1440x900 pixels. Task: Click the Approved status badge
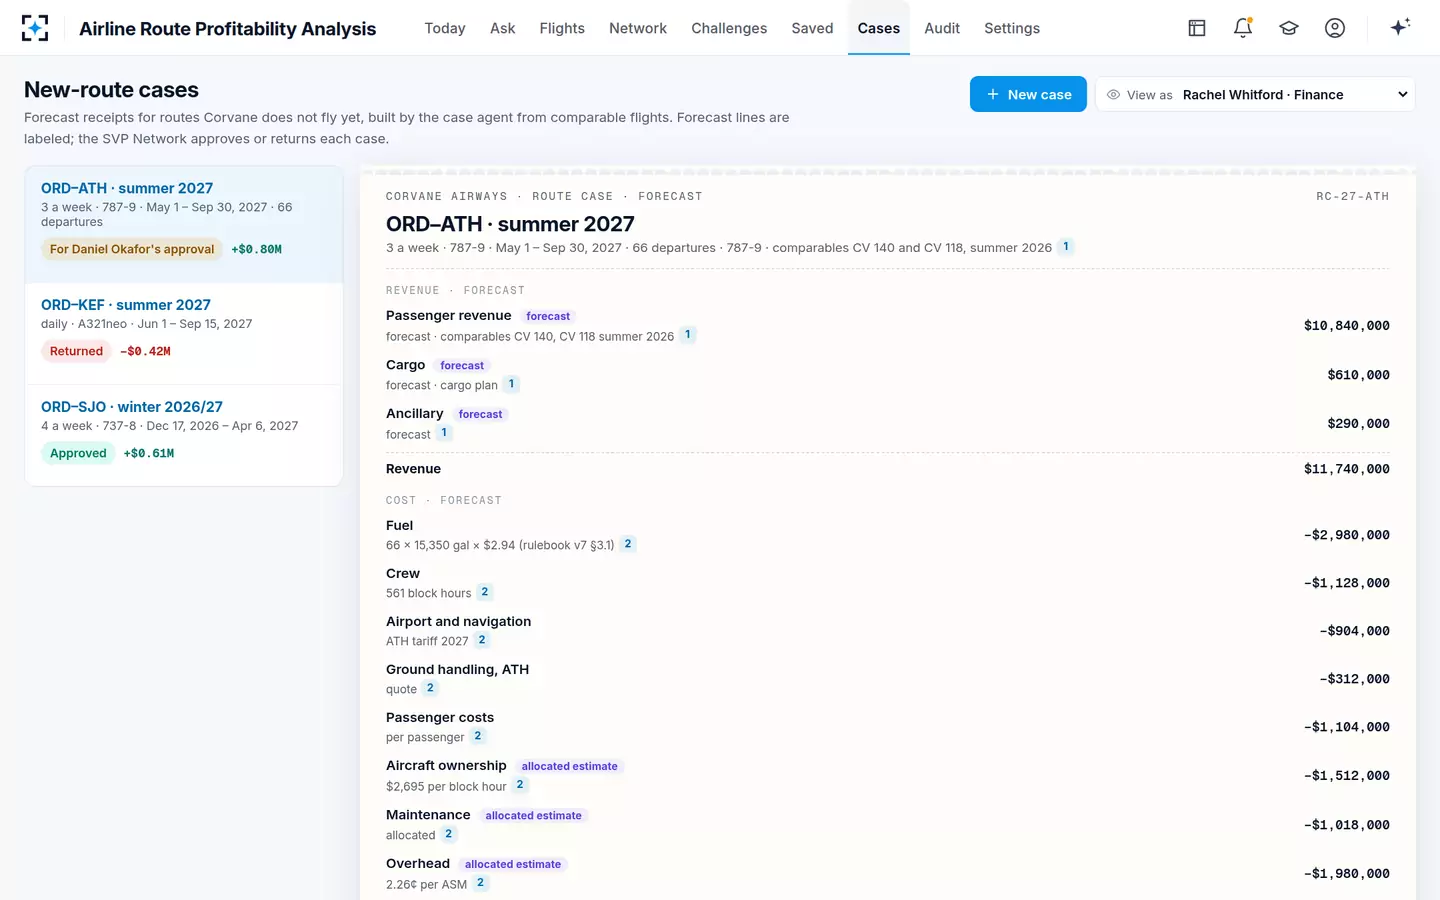click(x=78, y=453)
